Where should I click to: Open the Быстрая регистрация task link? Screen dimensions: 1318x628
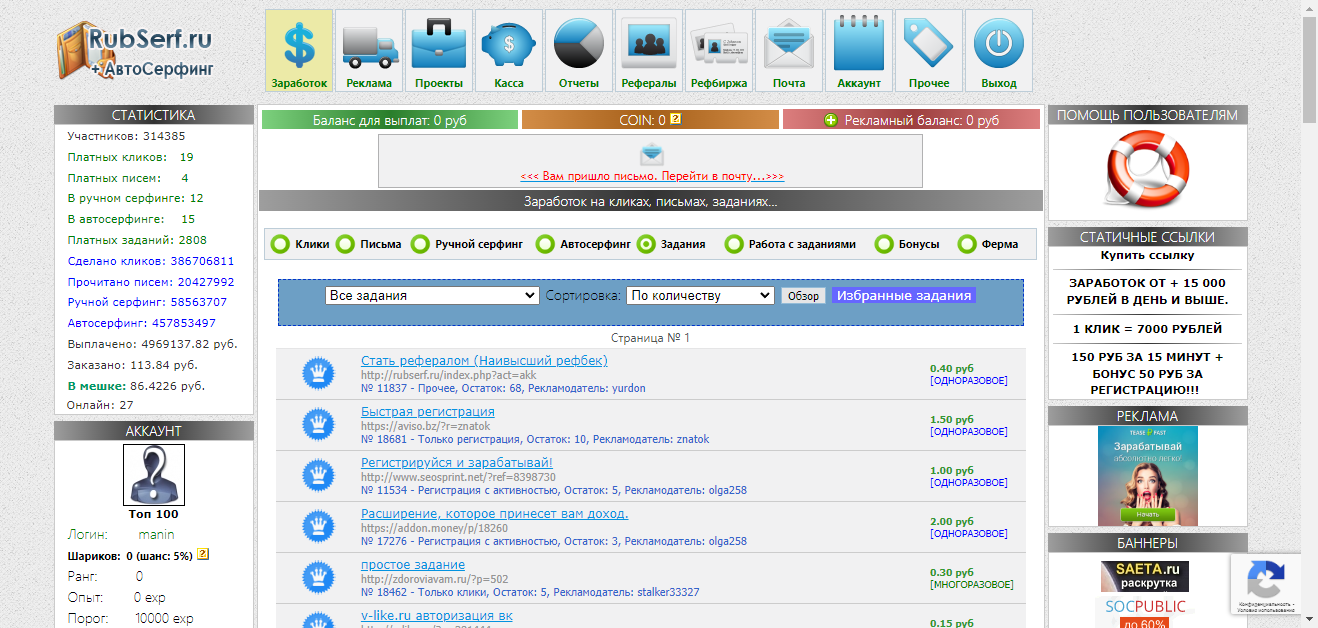[428, 412]
